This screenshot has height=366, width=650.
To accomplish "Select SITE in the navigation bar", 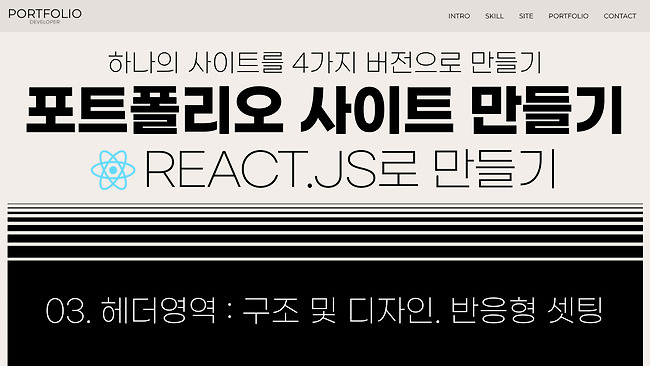I will [x=526, y=16].
